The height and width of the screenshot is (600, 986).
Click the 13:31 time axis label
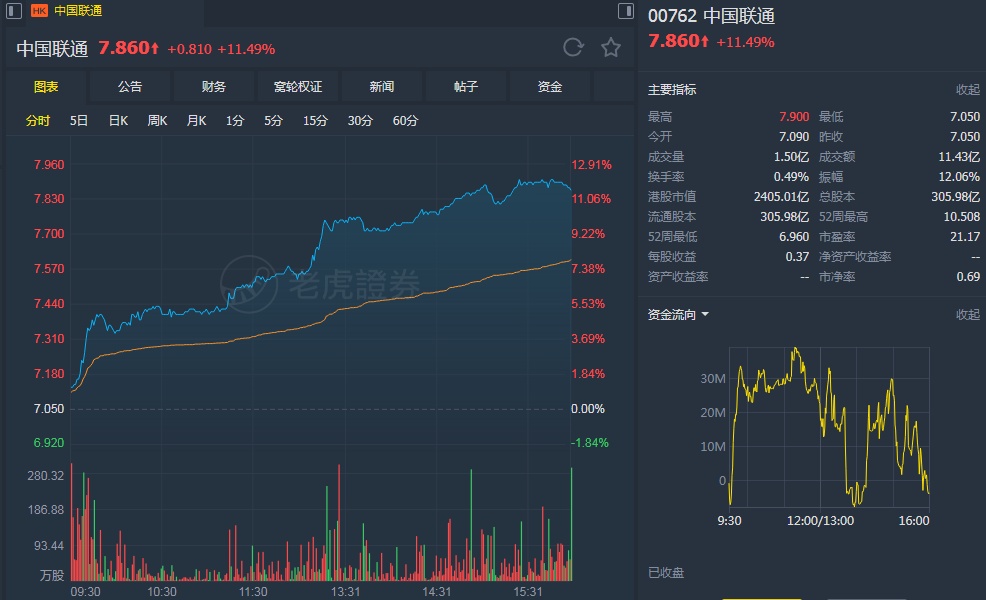[x=345, y=592]
